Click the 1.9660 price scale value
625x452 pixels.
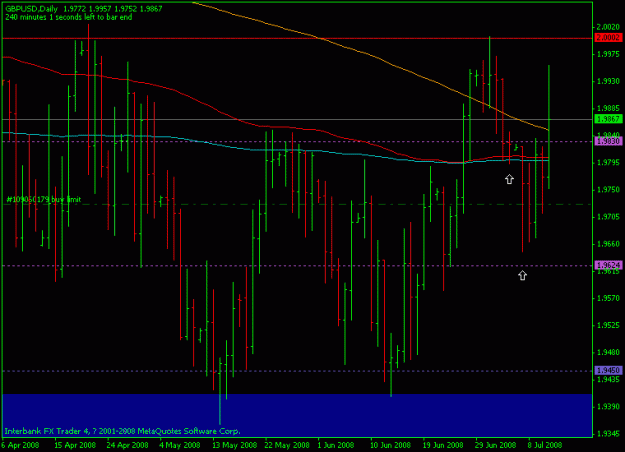point(608,244)
